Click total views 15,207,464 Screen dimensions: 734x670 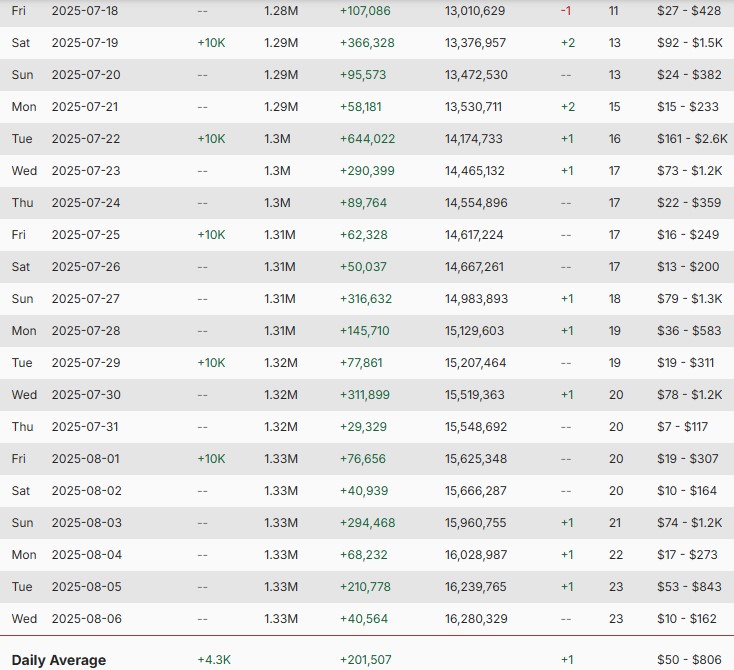click(475, 362)
